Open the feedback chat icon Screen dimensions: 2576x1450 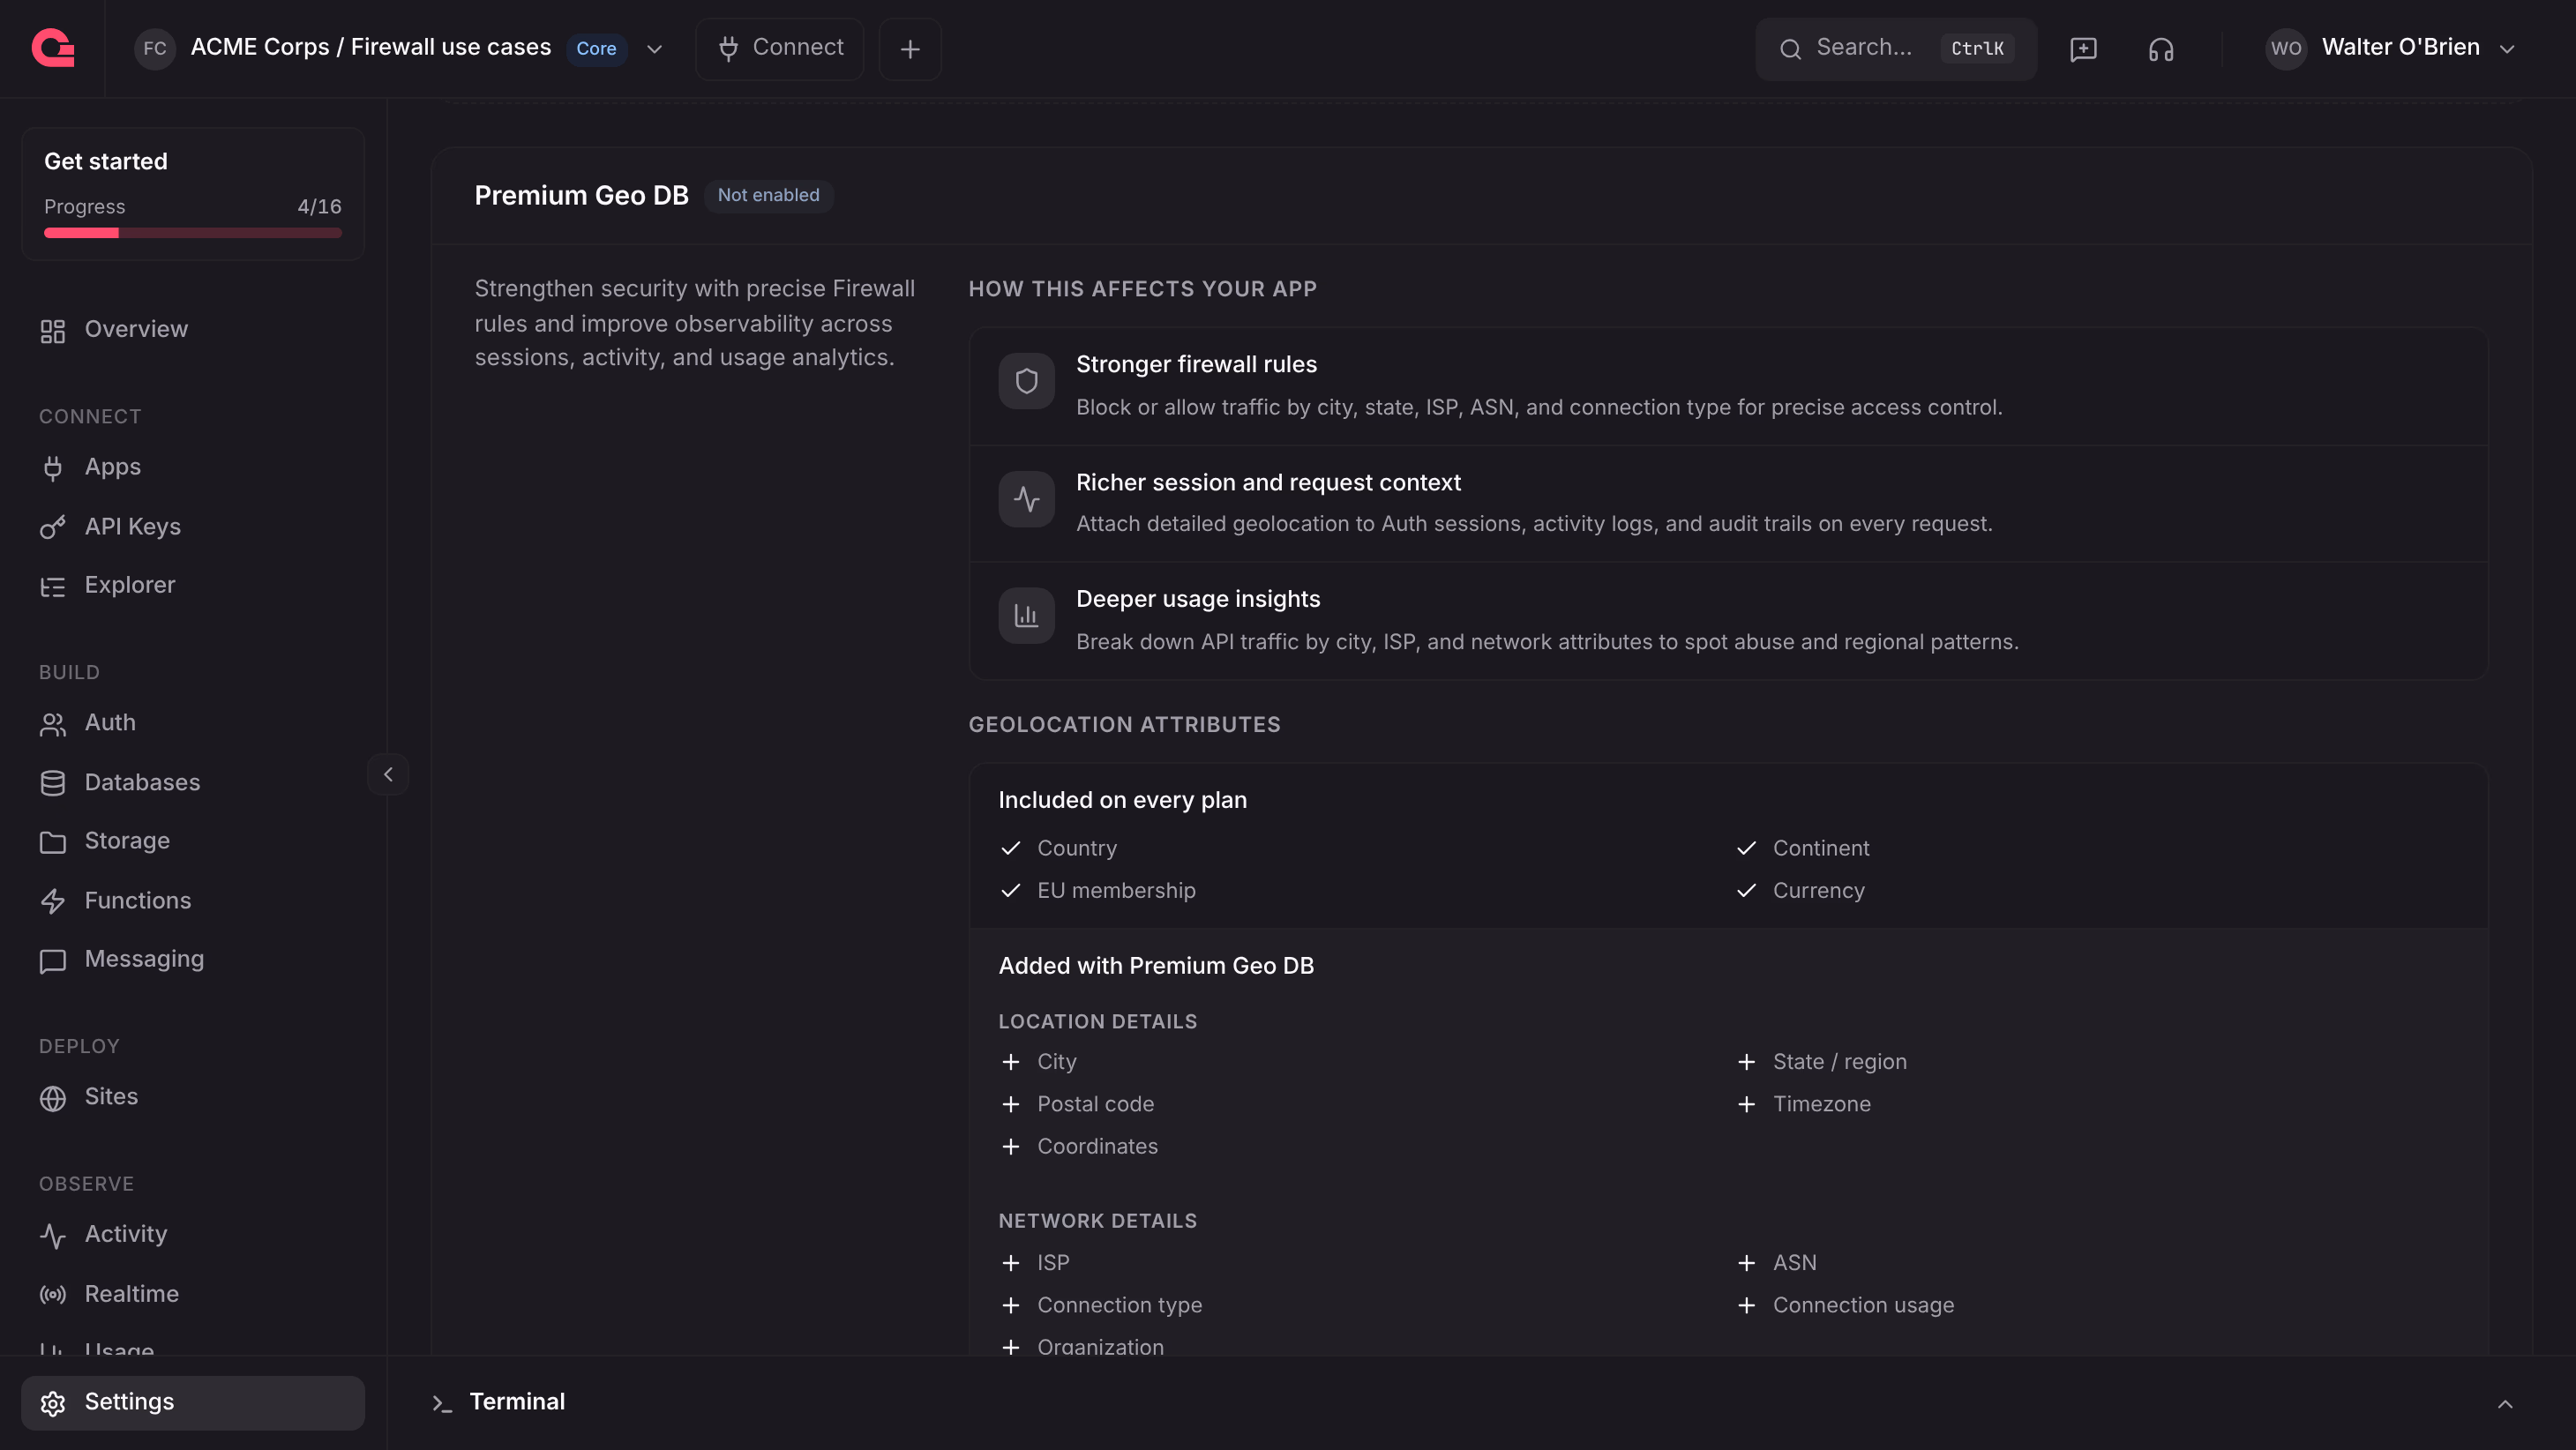click(2083, 49)
